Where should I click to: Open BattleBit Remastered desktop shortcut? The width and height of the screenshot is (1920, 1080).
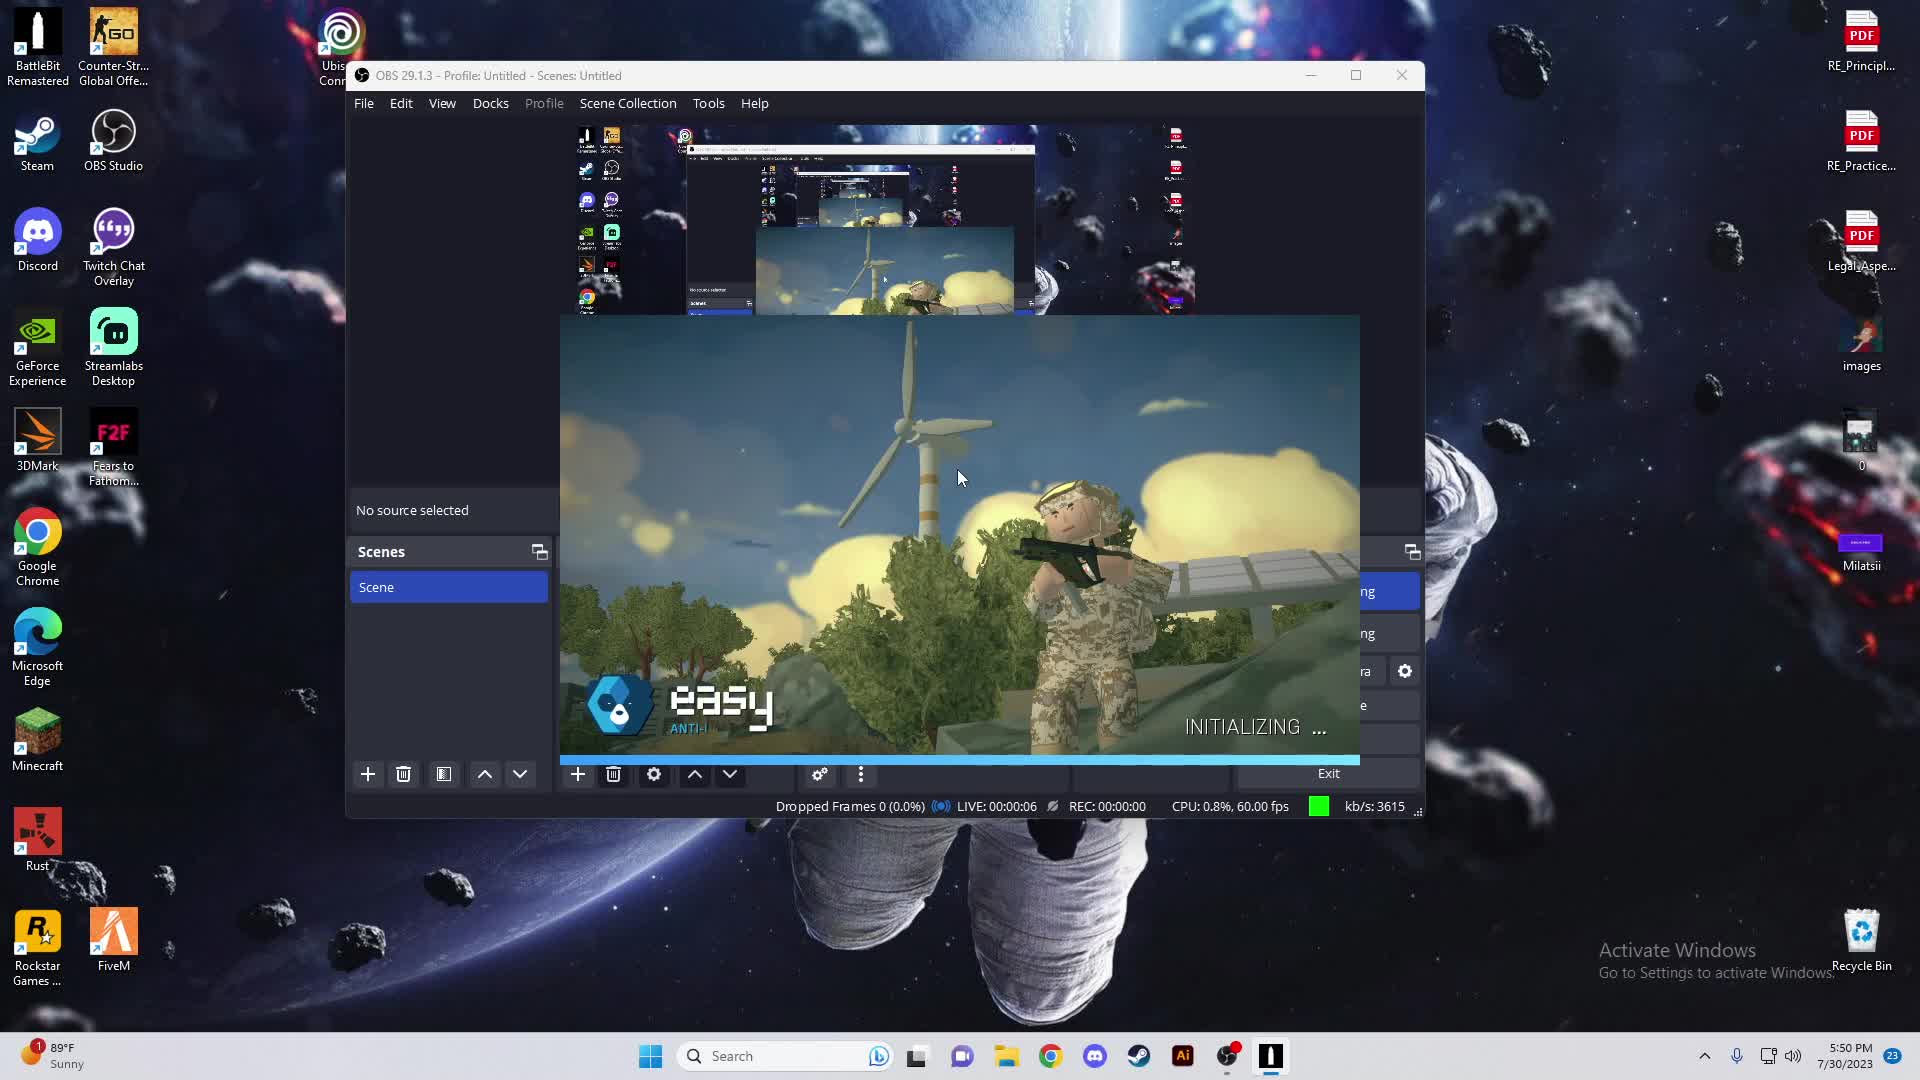38,48
